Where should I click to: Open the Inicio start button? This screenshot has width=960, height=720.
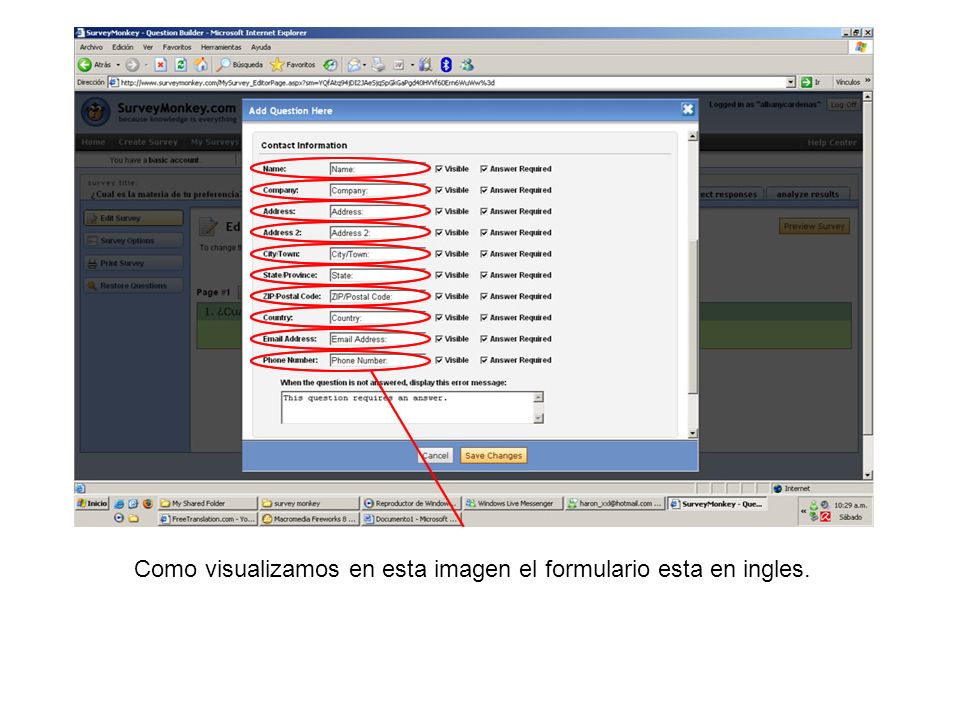92,503
